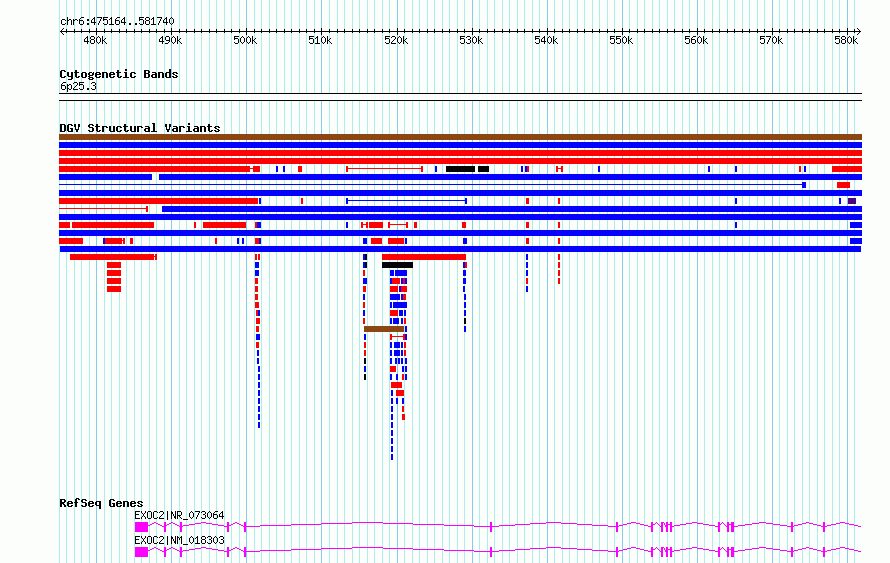Select the short brown variant bar under 520k

384,329
